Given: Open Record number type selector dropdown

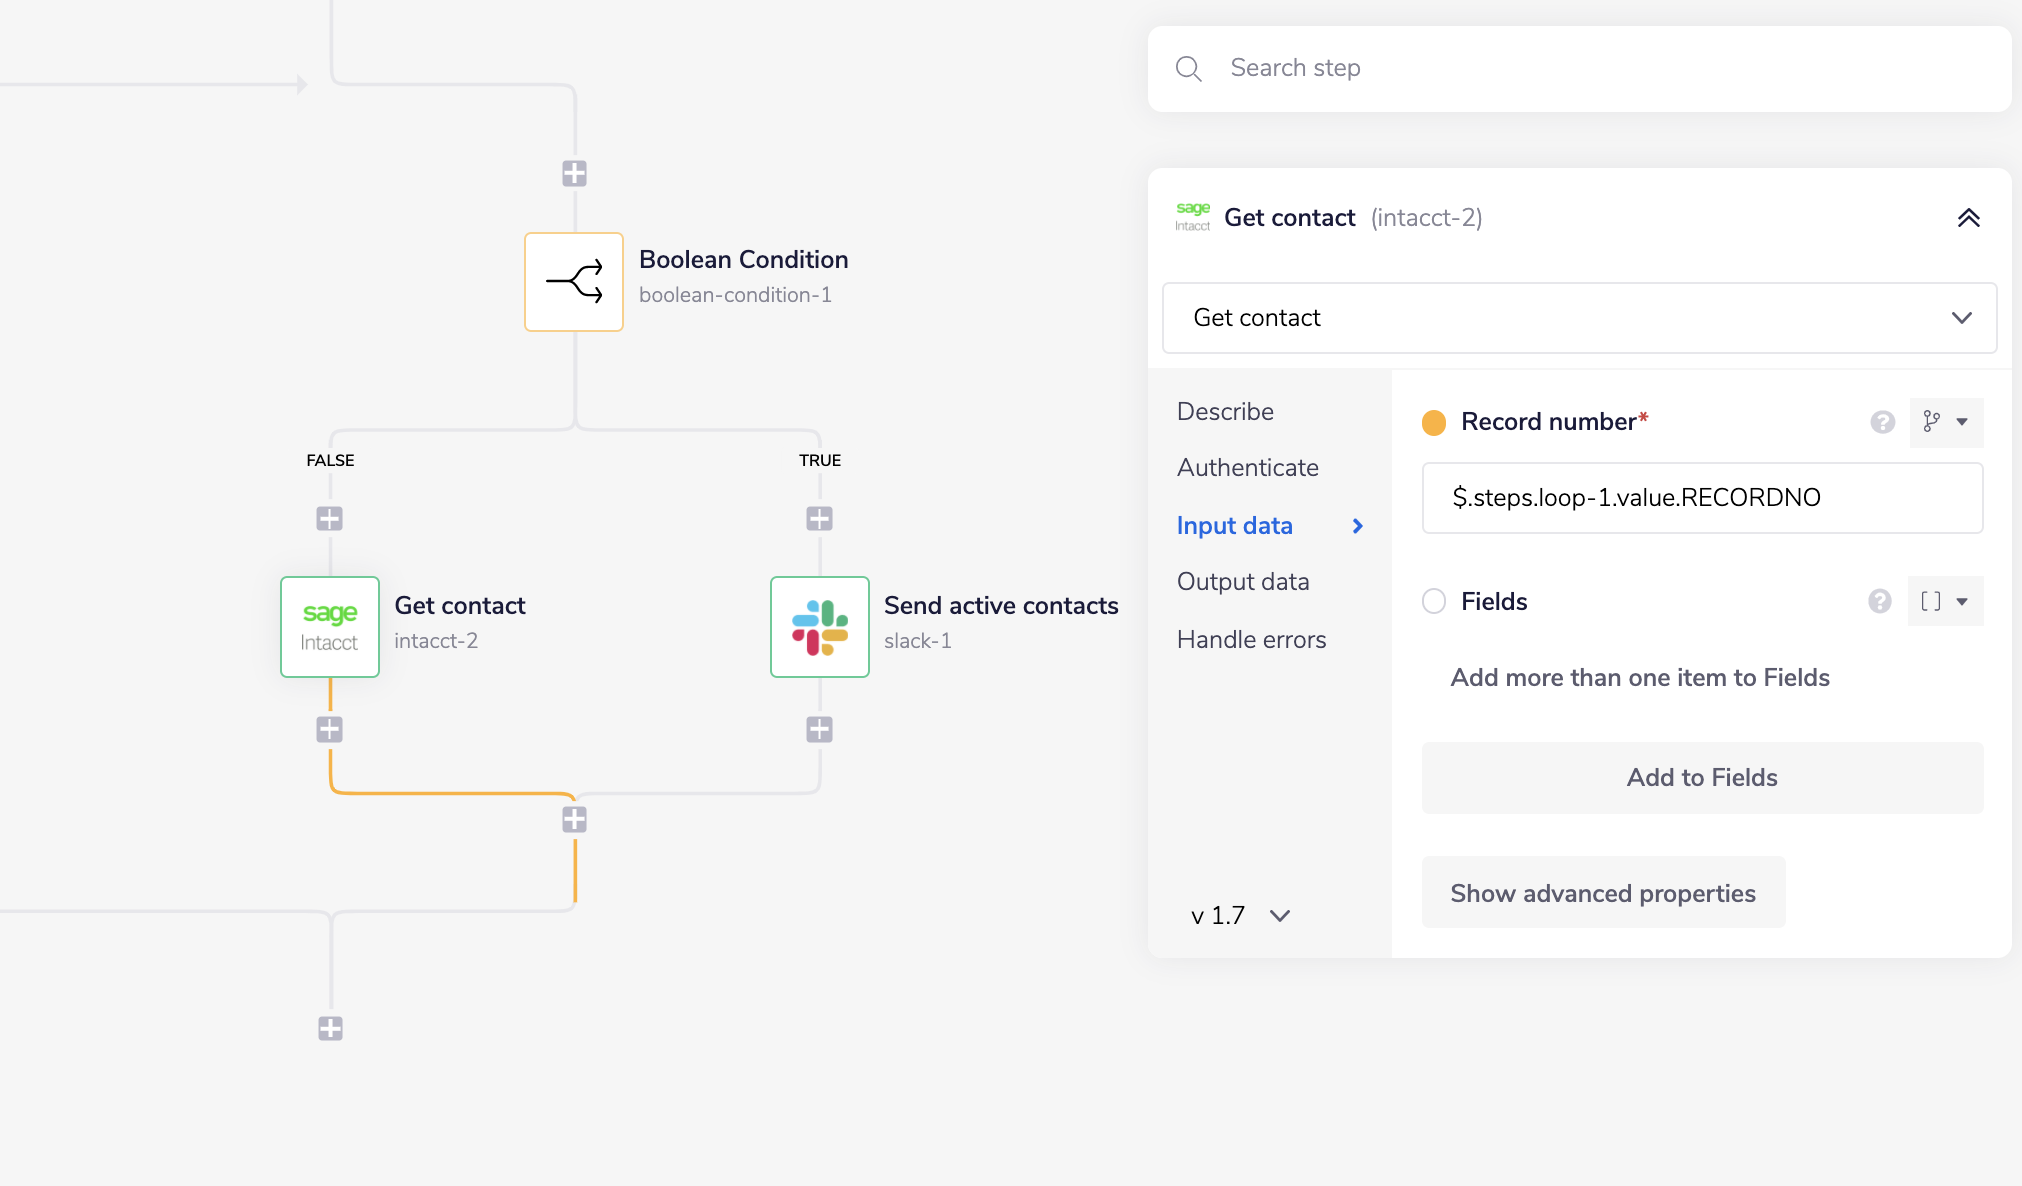Looking at the screenshot, I should coord(1946,422).
